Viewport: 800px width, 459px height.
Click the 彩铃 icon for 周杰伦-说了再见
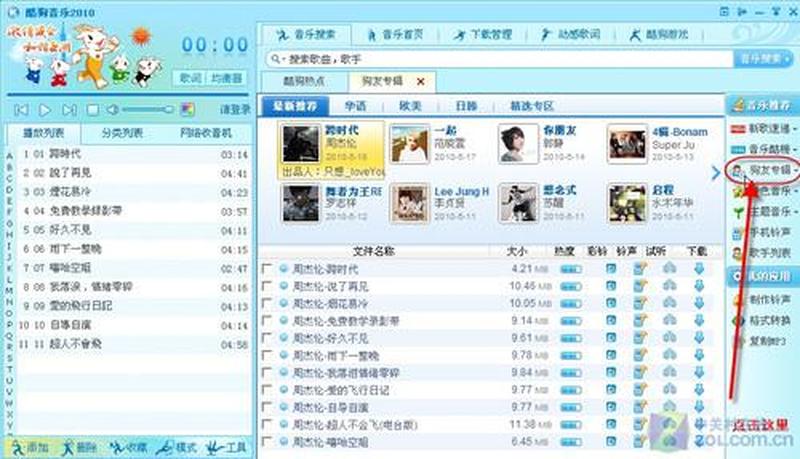[x=611, y=286]
